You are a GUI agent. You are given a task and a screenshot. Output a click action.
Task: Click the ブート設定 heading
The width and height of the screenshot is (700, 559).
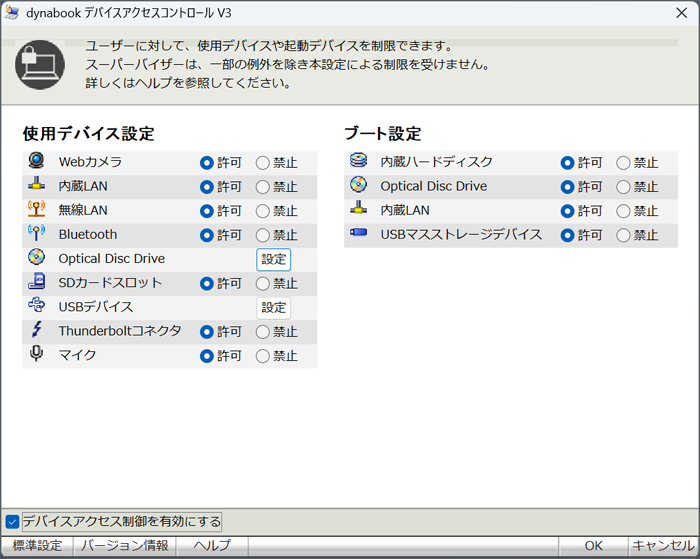[x=383, y=133]
